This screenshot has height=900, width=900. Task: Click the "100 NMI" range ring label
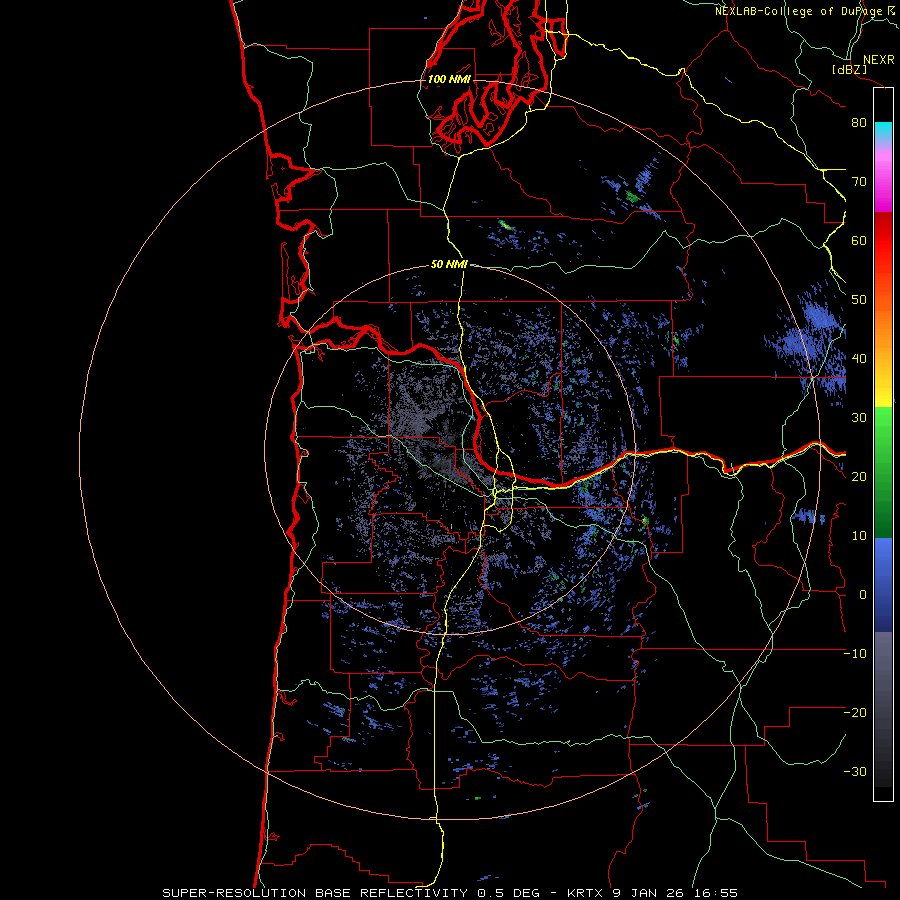tap(449, 79)
